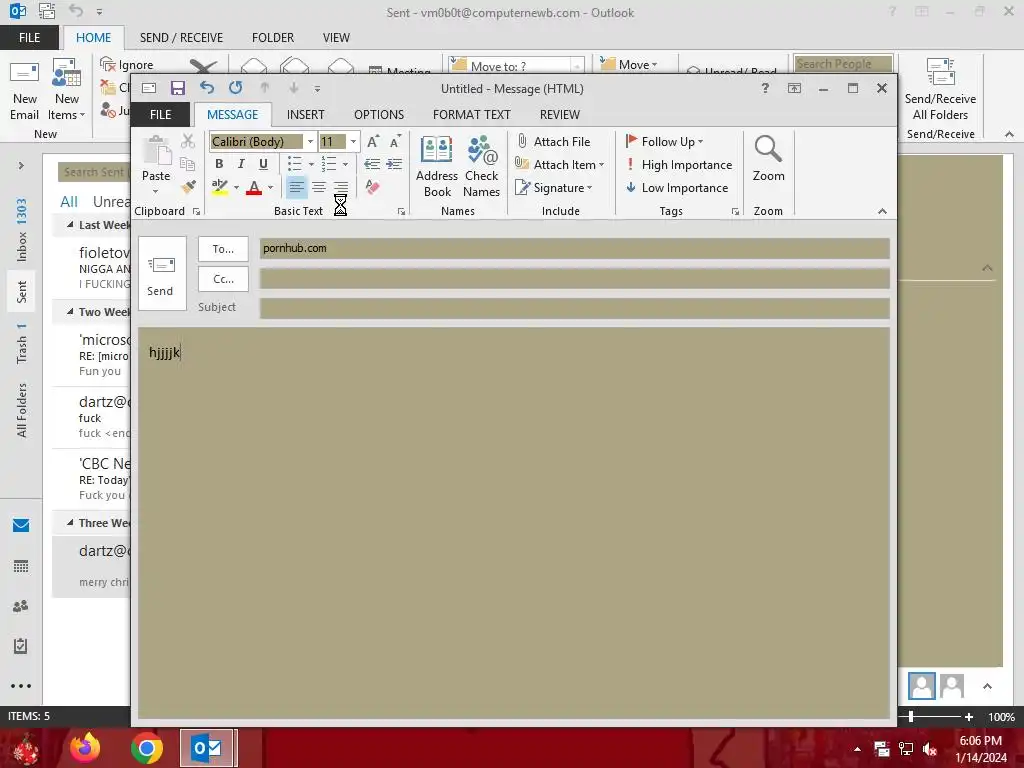
Task: Open the font size 11 dropdown
Action: pos(353,142)
